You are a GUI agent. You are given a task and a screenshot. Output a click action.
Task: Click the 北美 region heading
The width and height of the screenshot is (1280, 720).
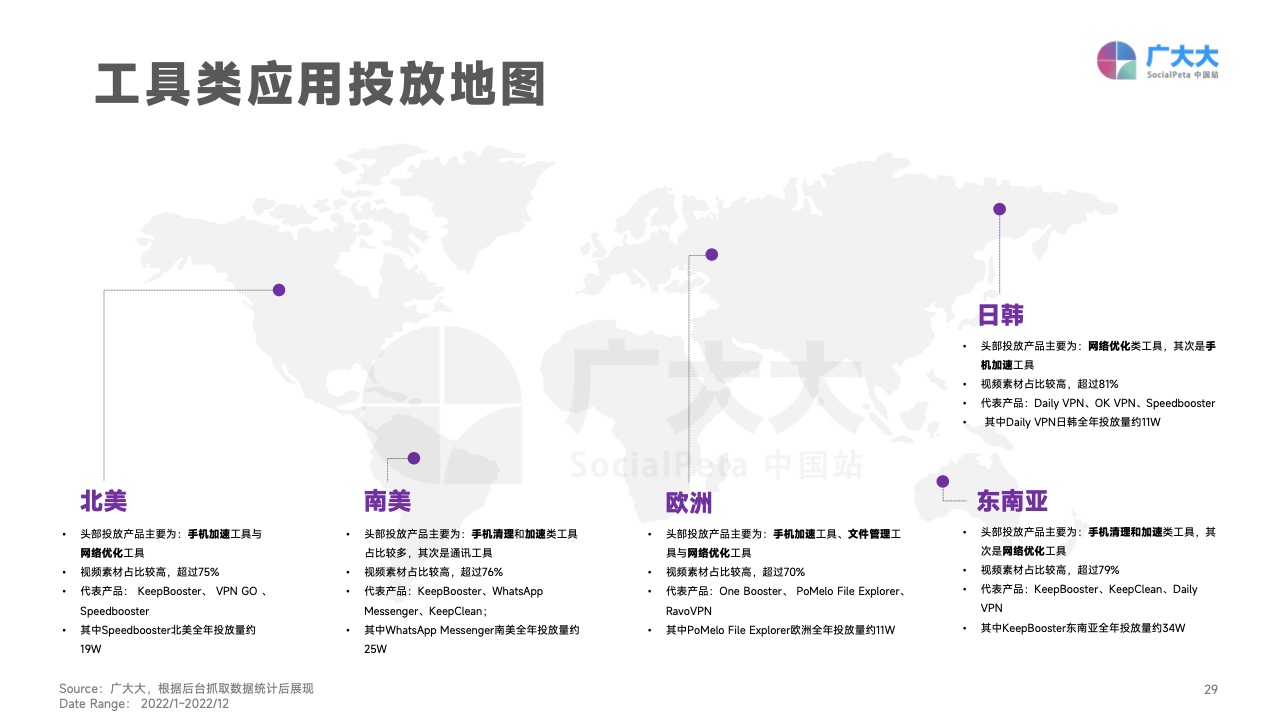pyautogui.click(x=104, y=500)
